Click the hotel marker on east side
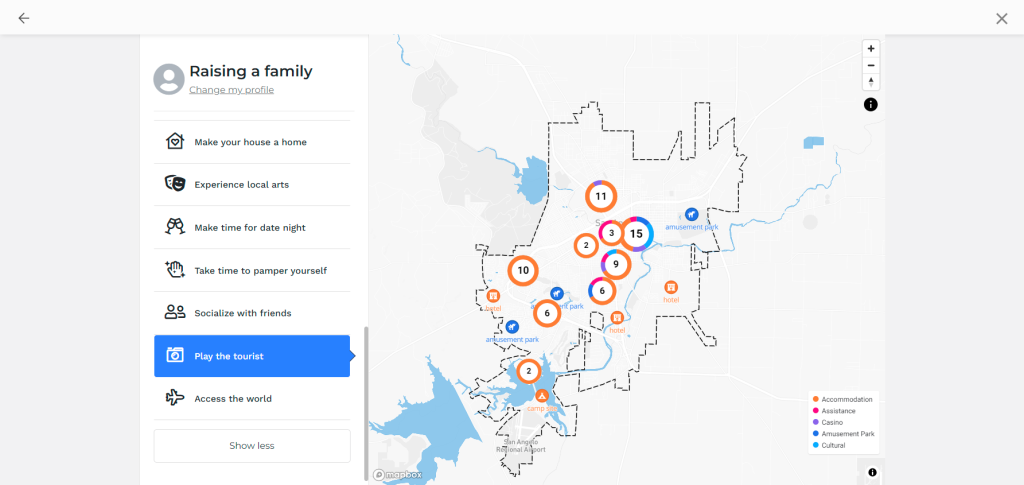 tap(671, 287)
